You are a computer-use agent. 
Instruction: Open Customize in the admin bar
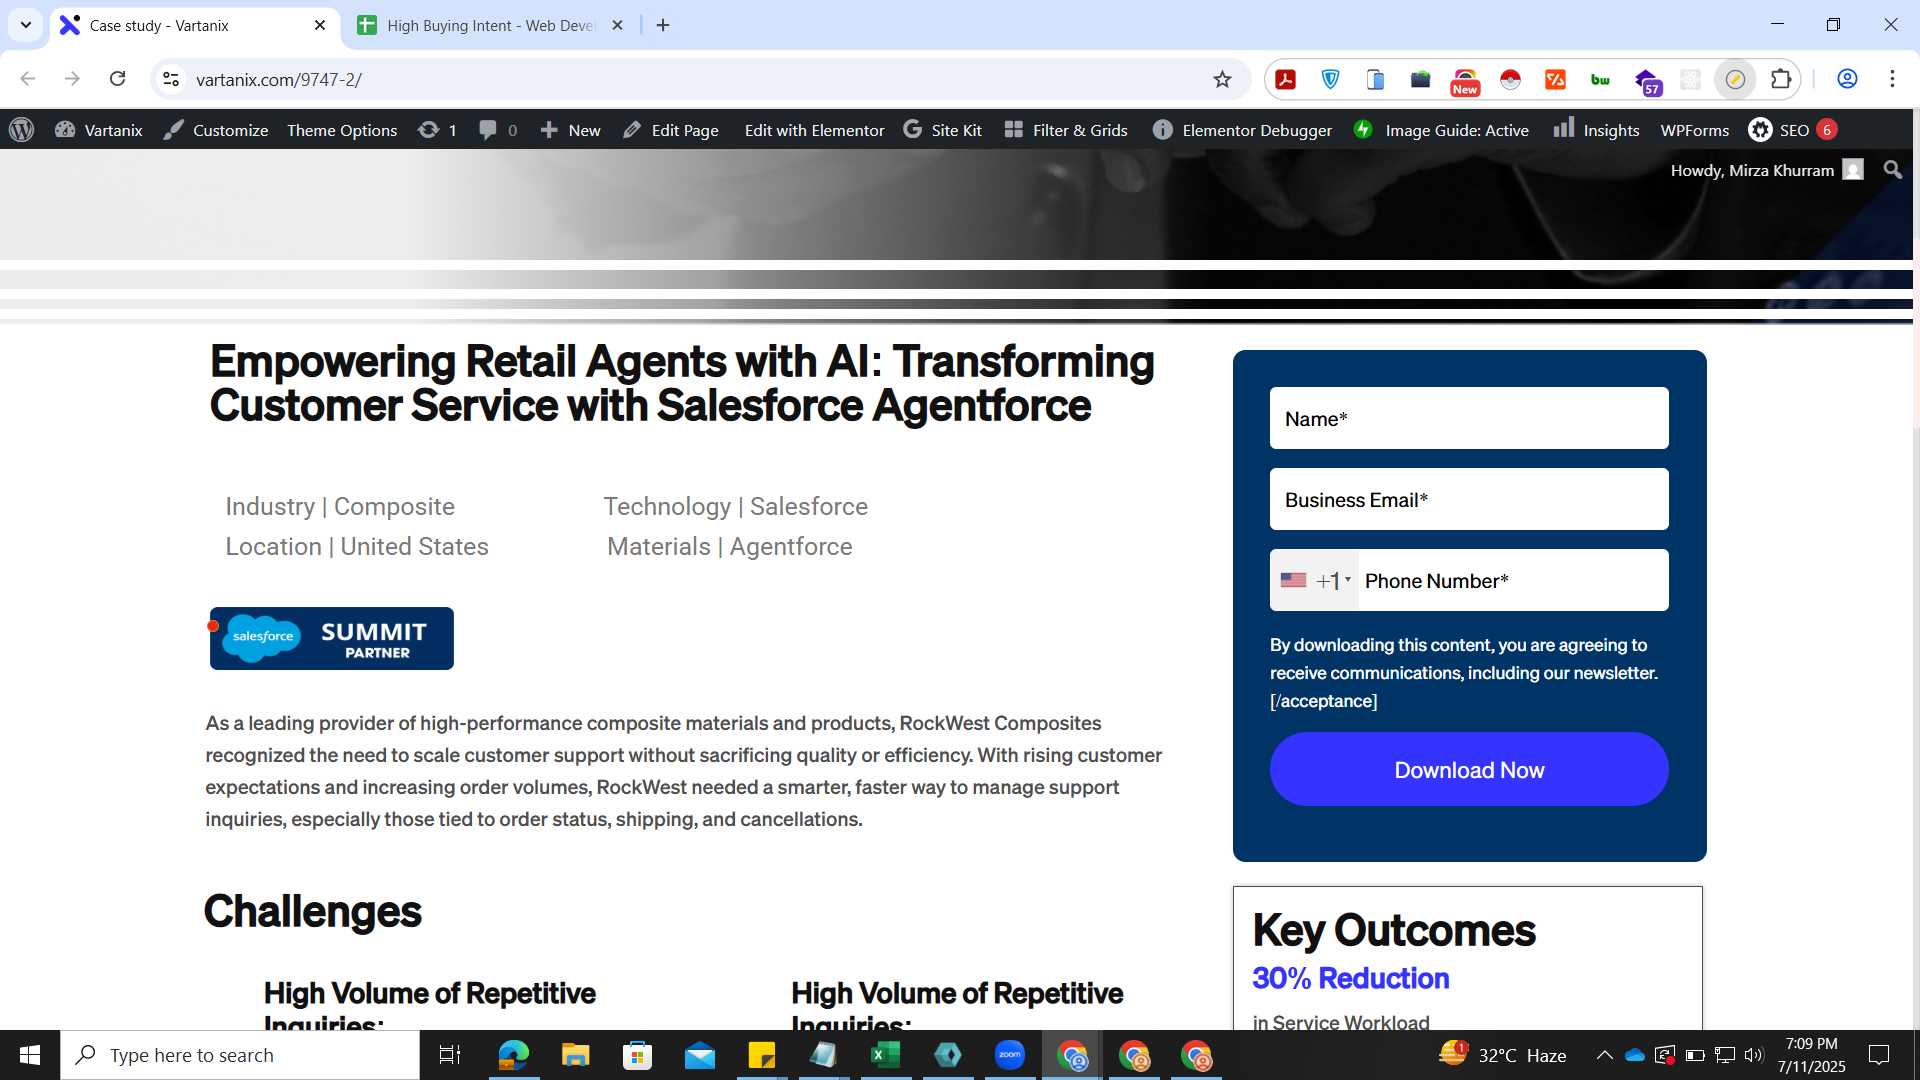click(216, 130)
